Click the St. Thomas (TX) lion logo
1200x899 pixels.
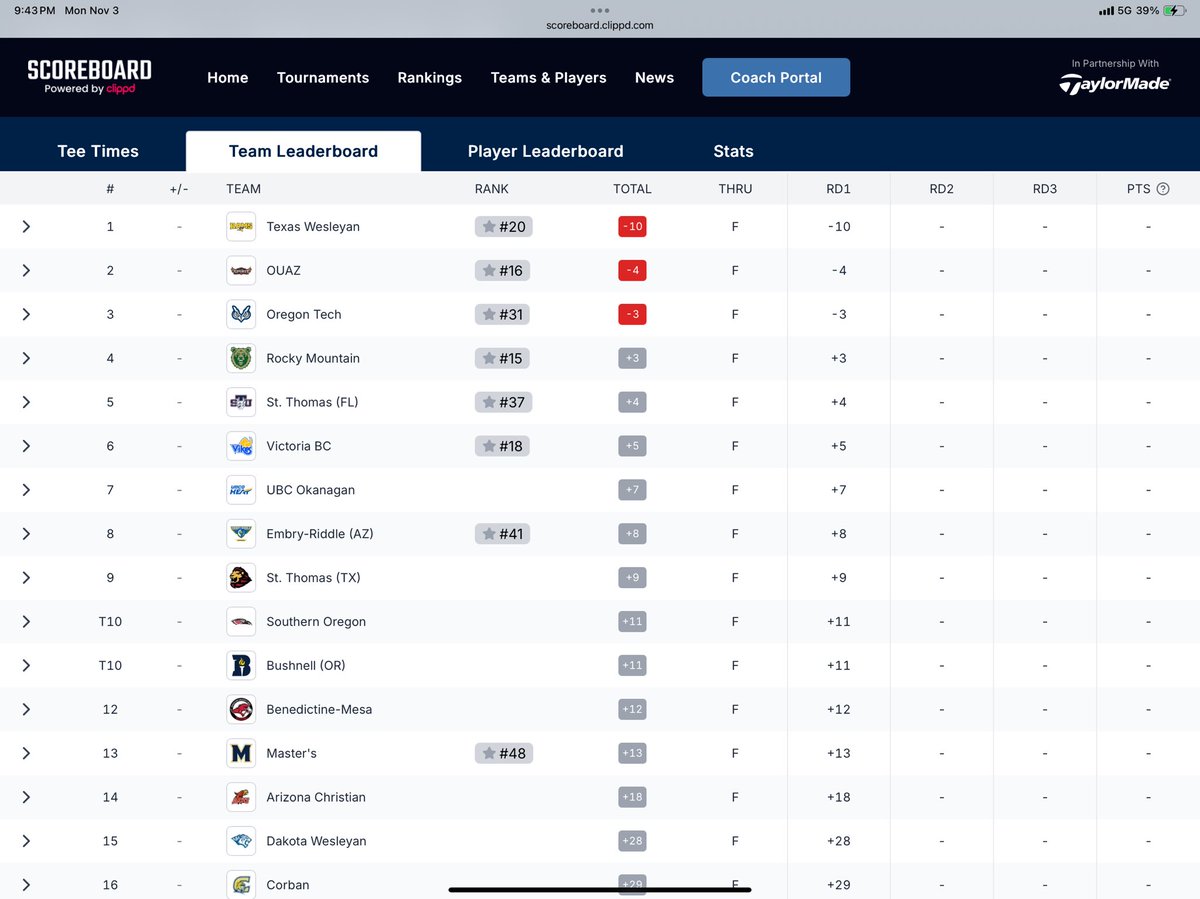point(241,578)
